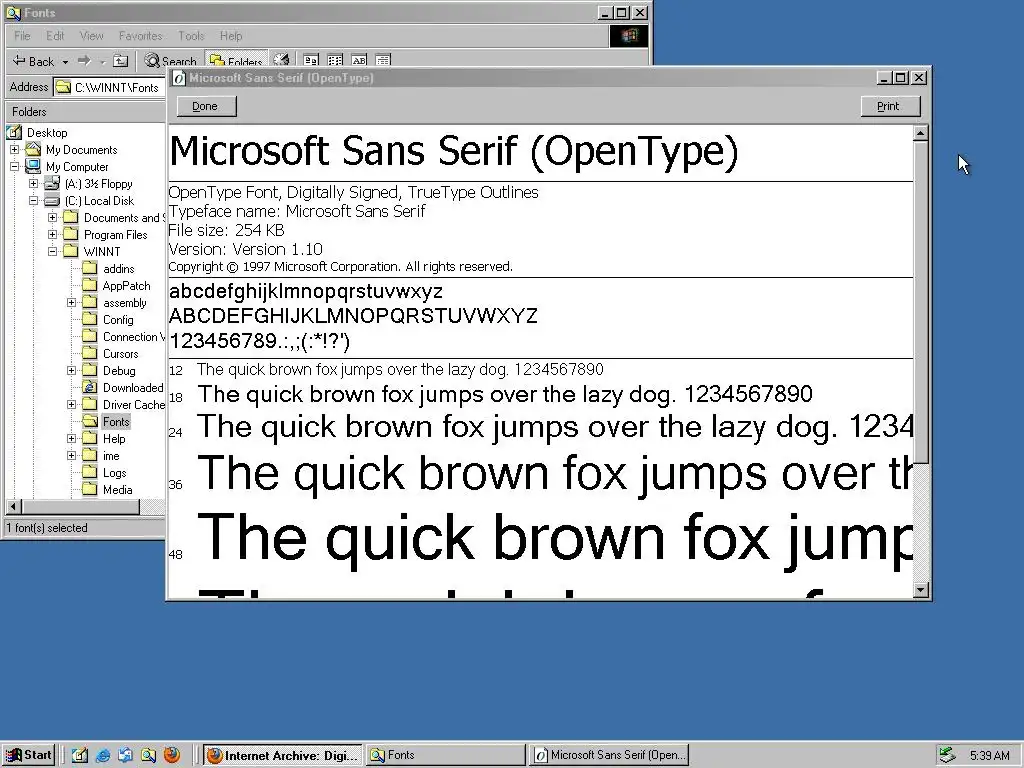This screenshot has width=1024, height=768.
Task: Select Logs folder in tree
Action: [114, 472]
